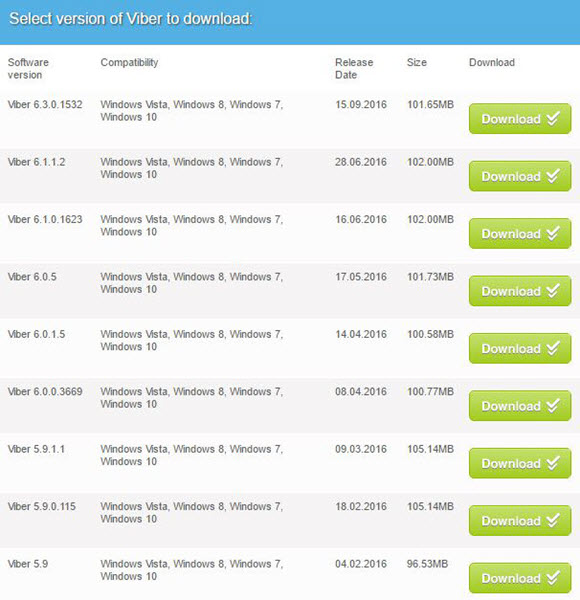Image resolution: width=580 pixels, height=600 pixels.
Task: Select the "Viber 6.1.0.1623" version name
Action: 45,219
